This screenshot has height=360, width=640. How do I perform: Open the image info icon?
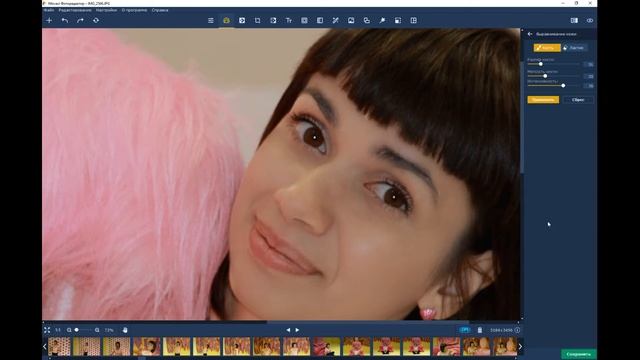click(517, 330)
